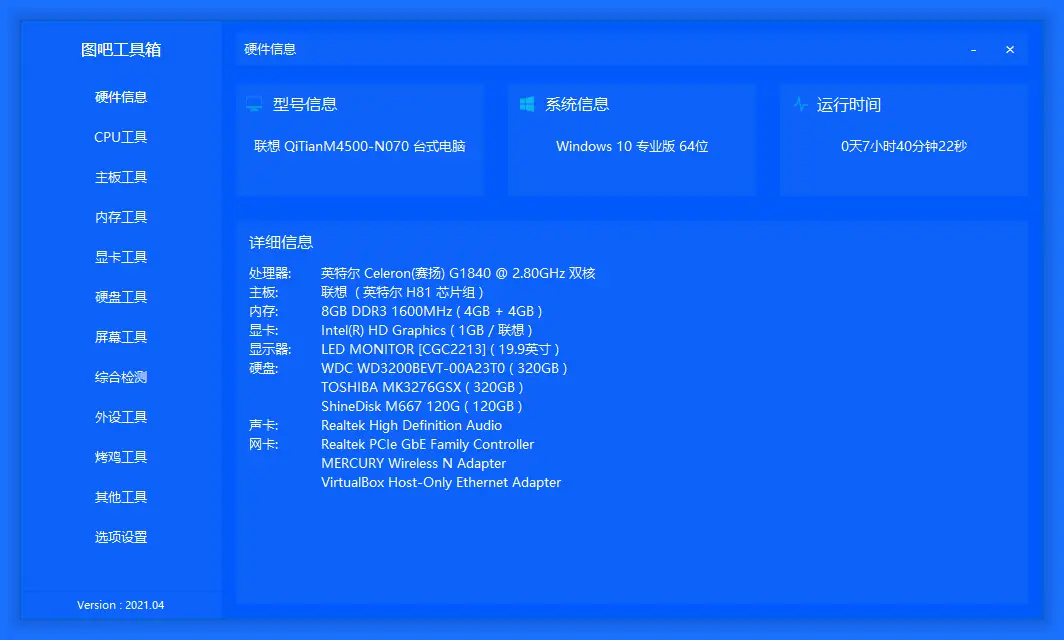Click the 联想 H81 芯片组 motherboard line
The image size is (1064, 640).
click(x=402, y=292)
